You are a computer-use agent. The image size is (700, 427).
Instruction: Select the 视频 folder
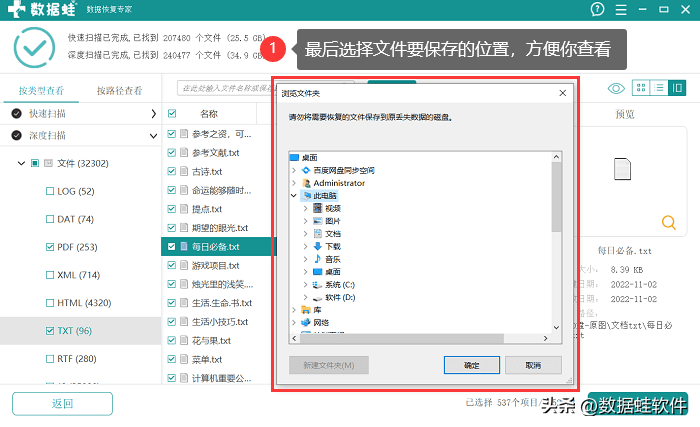(x=328, y=208)
